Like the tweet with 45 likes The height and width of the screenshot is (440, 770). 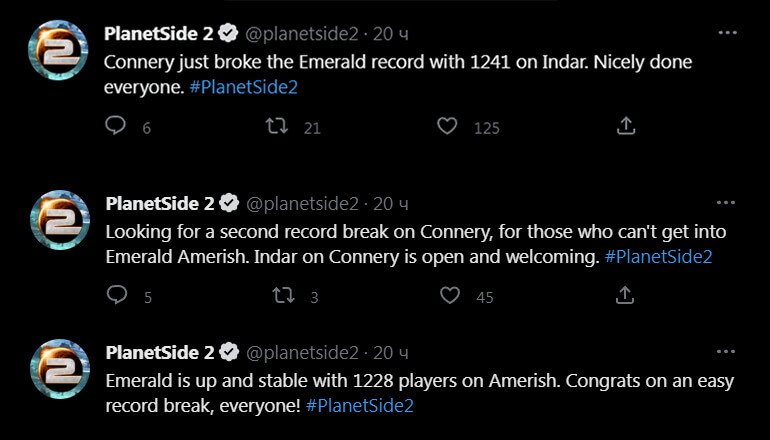coord(450,296)
